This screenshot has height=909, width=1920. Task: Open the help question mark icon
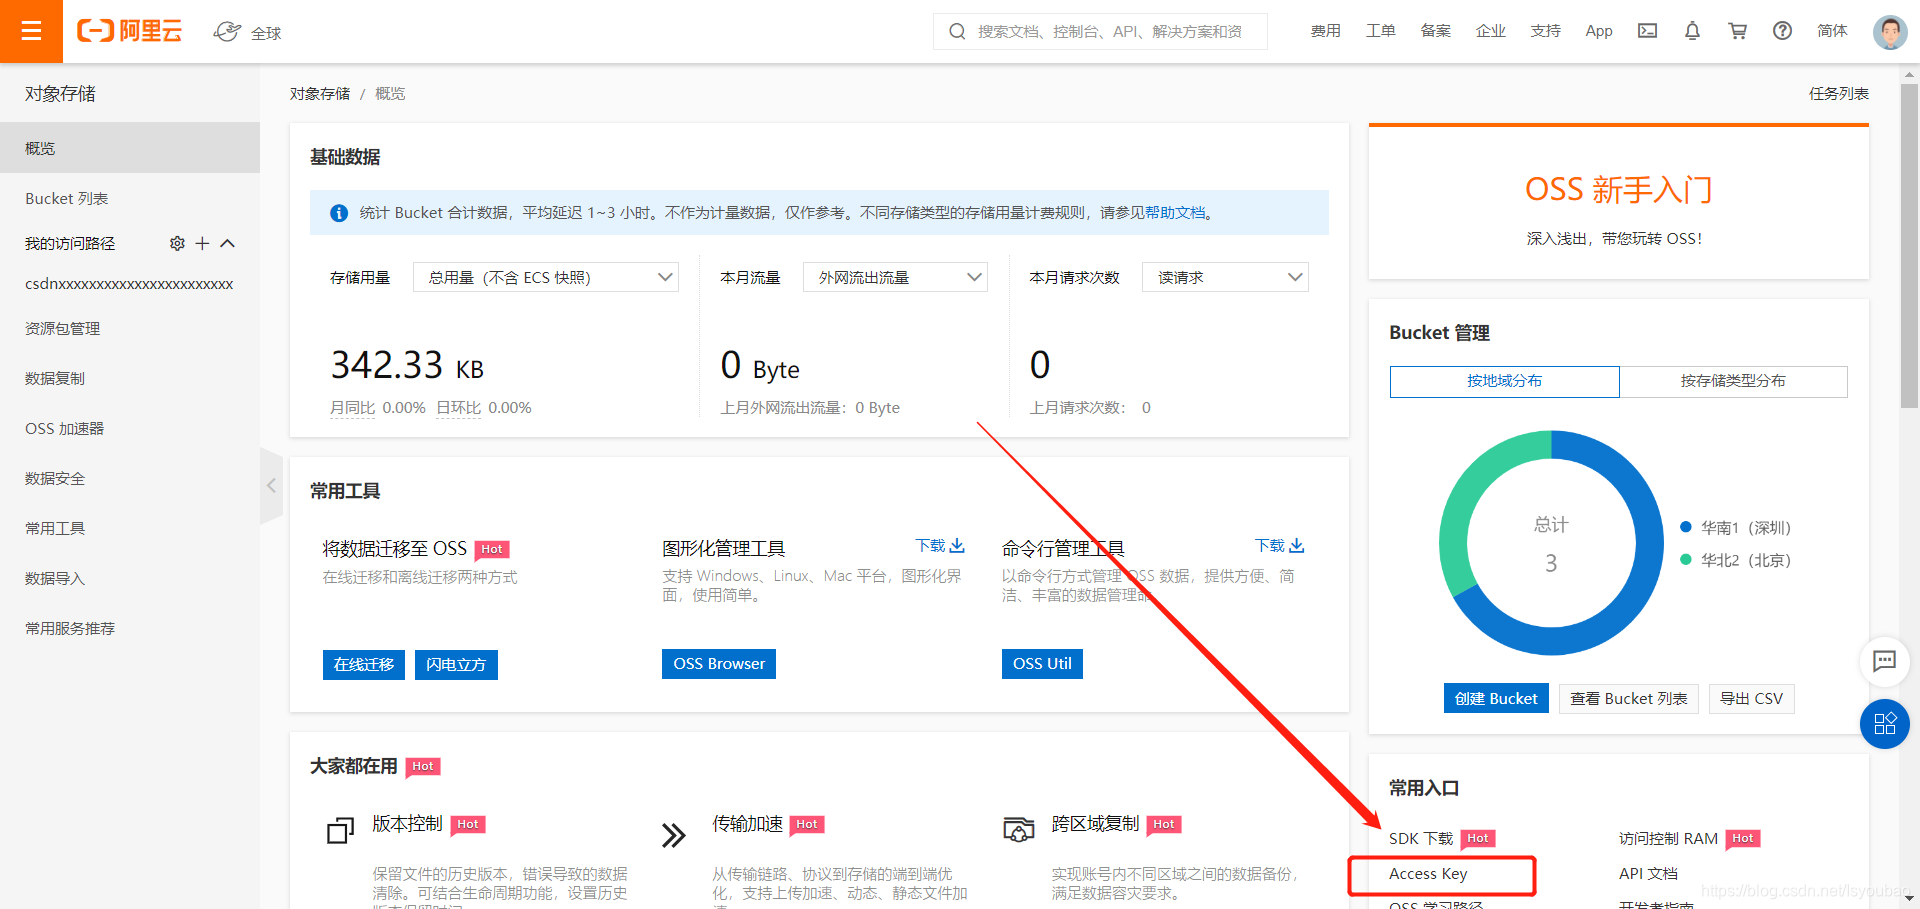point(1782,31)
